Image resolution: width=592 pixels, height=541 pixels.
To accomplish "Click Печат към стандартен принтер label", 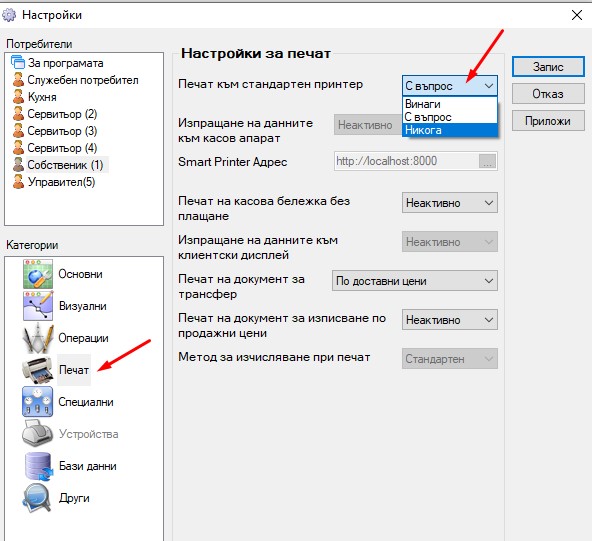I will (270, 84).
